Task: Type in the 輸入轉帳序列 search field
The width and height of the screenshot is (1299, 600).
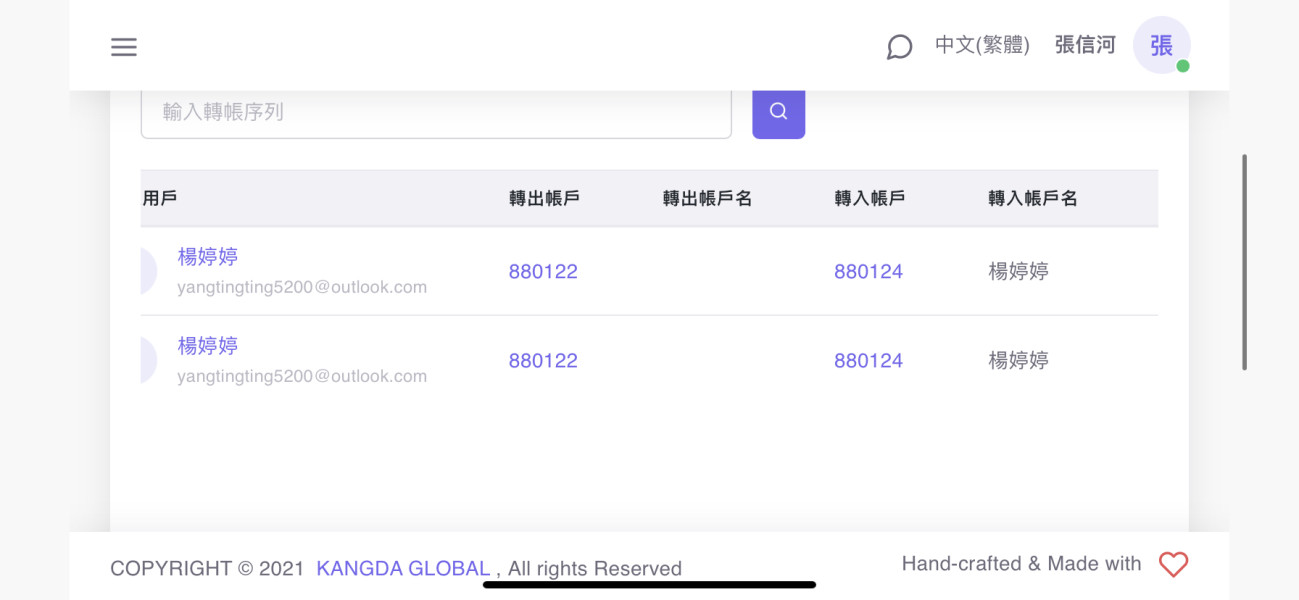Action: click(x=436, y=112)
